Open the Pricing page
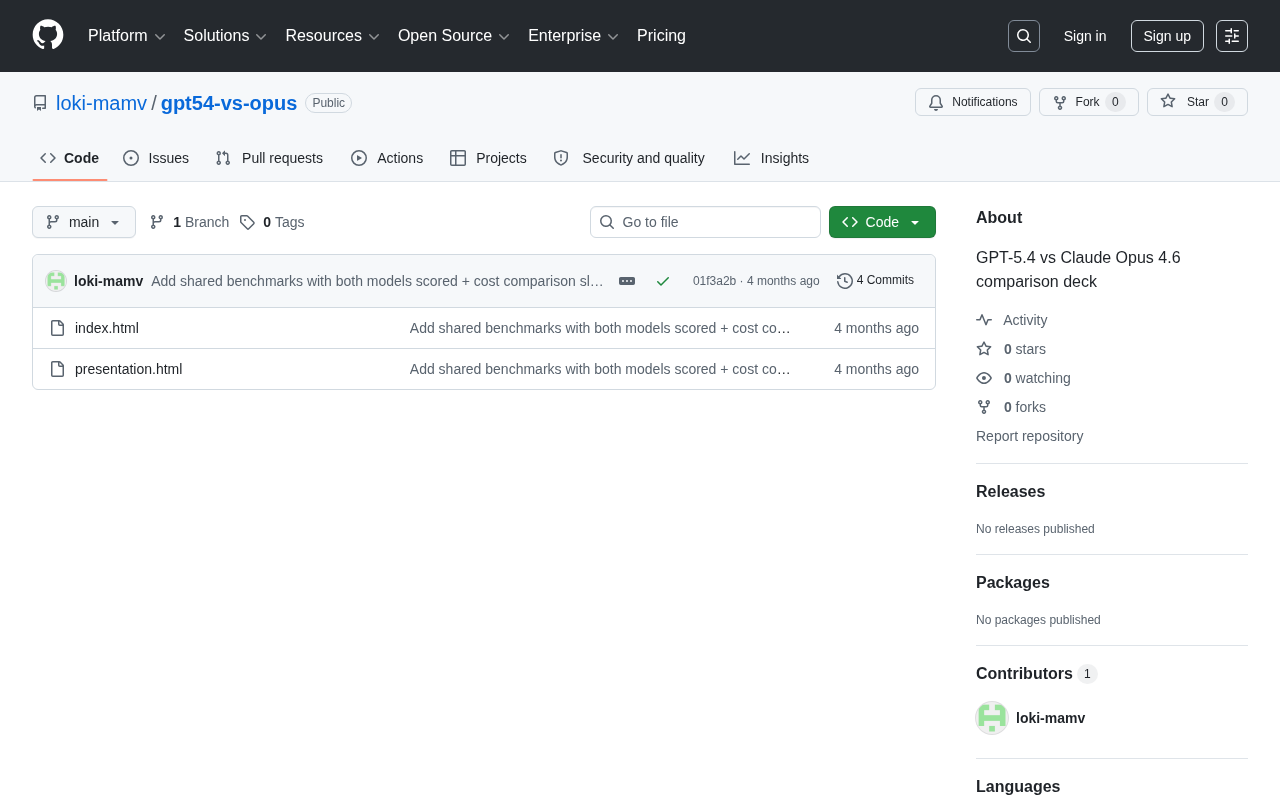Viewport: 1280px width, 800px height. point(661,36)
